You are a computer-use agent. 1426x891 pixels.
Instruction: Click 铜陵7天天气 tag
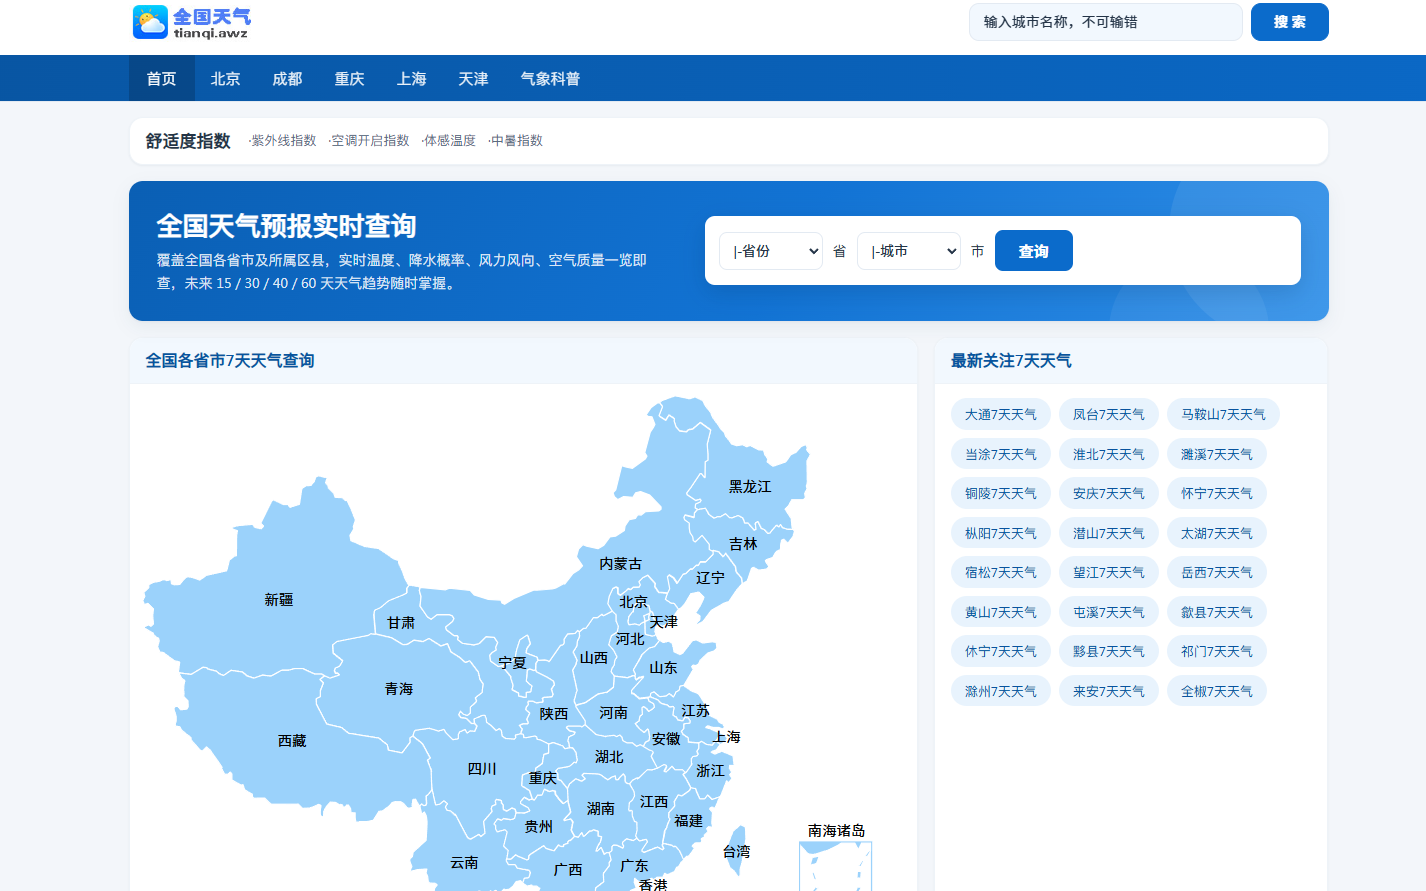(1001, 493)
